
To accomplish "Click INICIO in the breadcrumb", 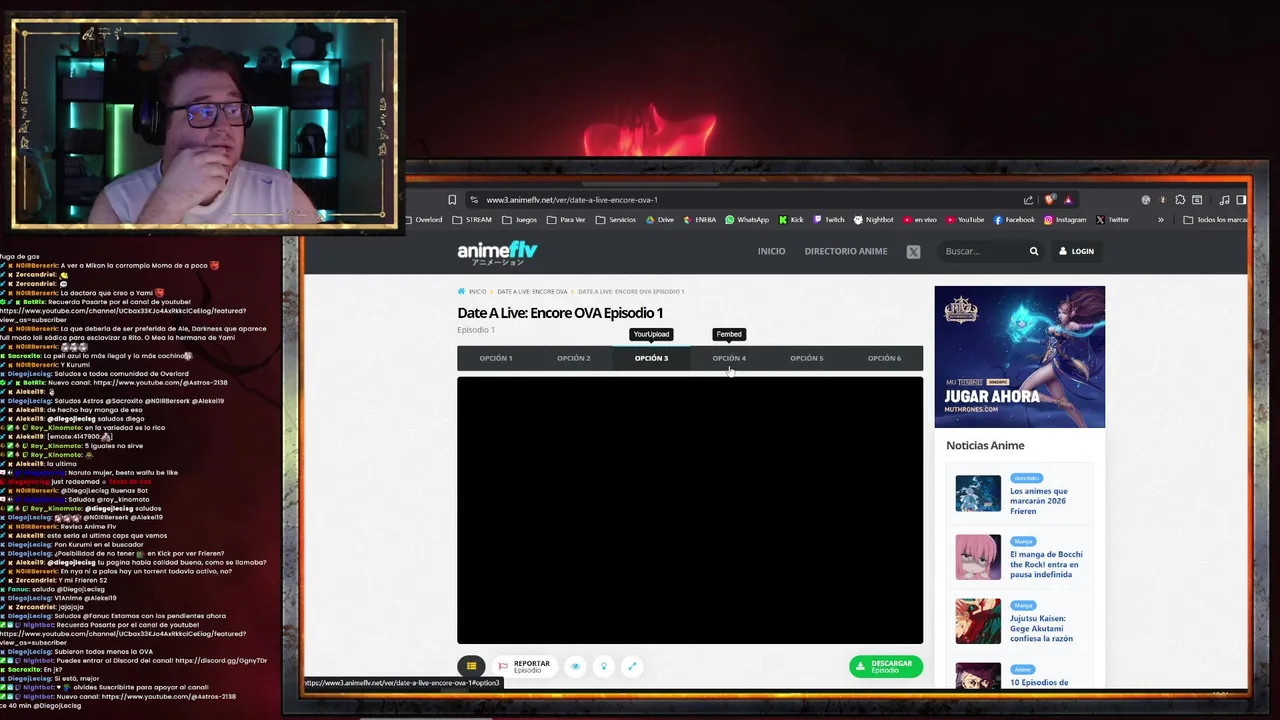I will [478, 292].
